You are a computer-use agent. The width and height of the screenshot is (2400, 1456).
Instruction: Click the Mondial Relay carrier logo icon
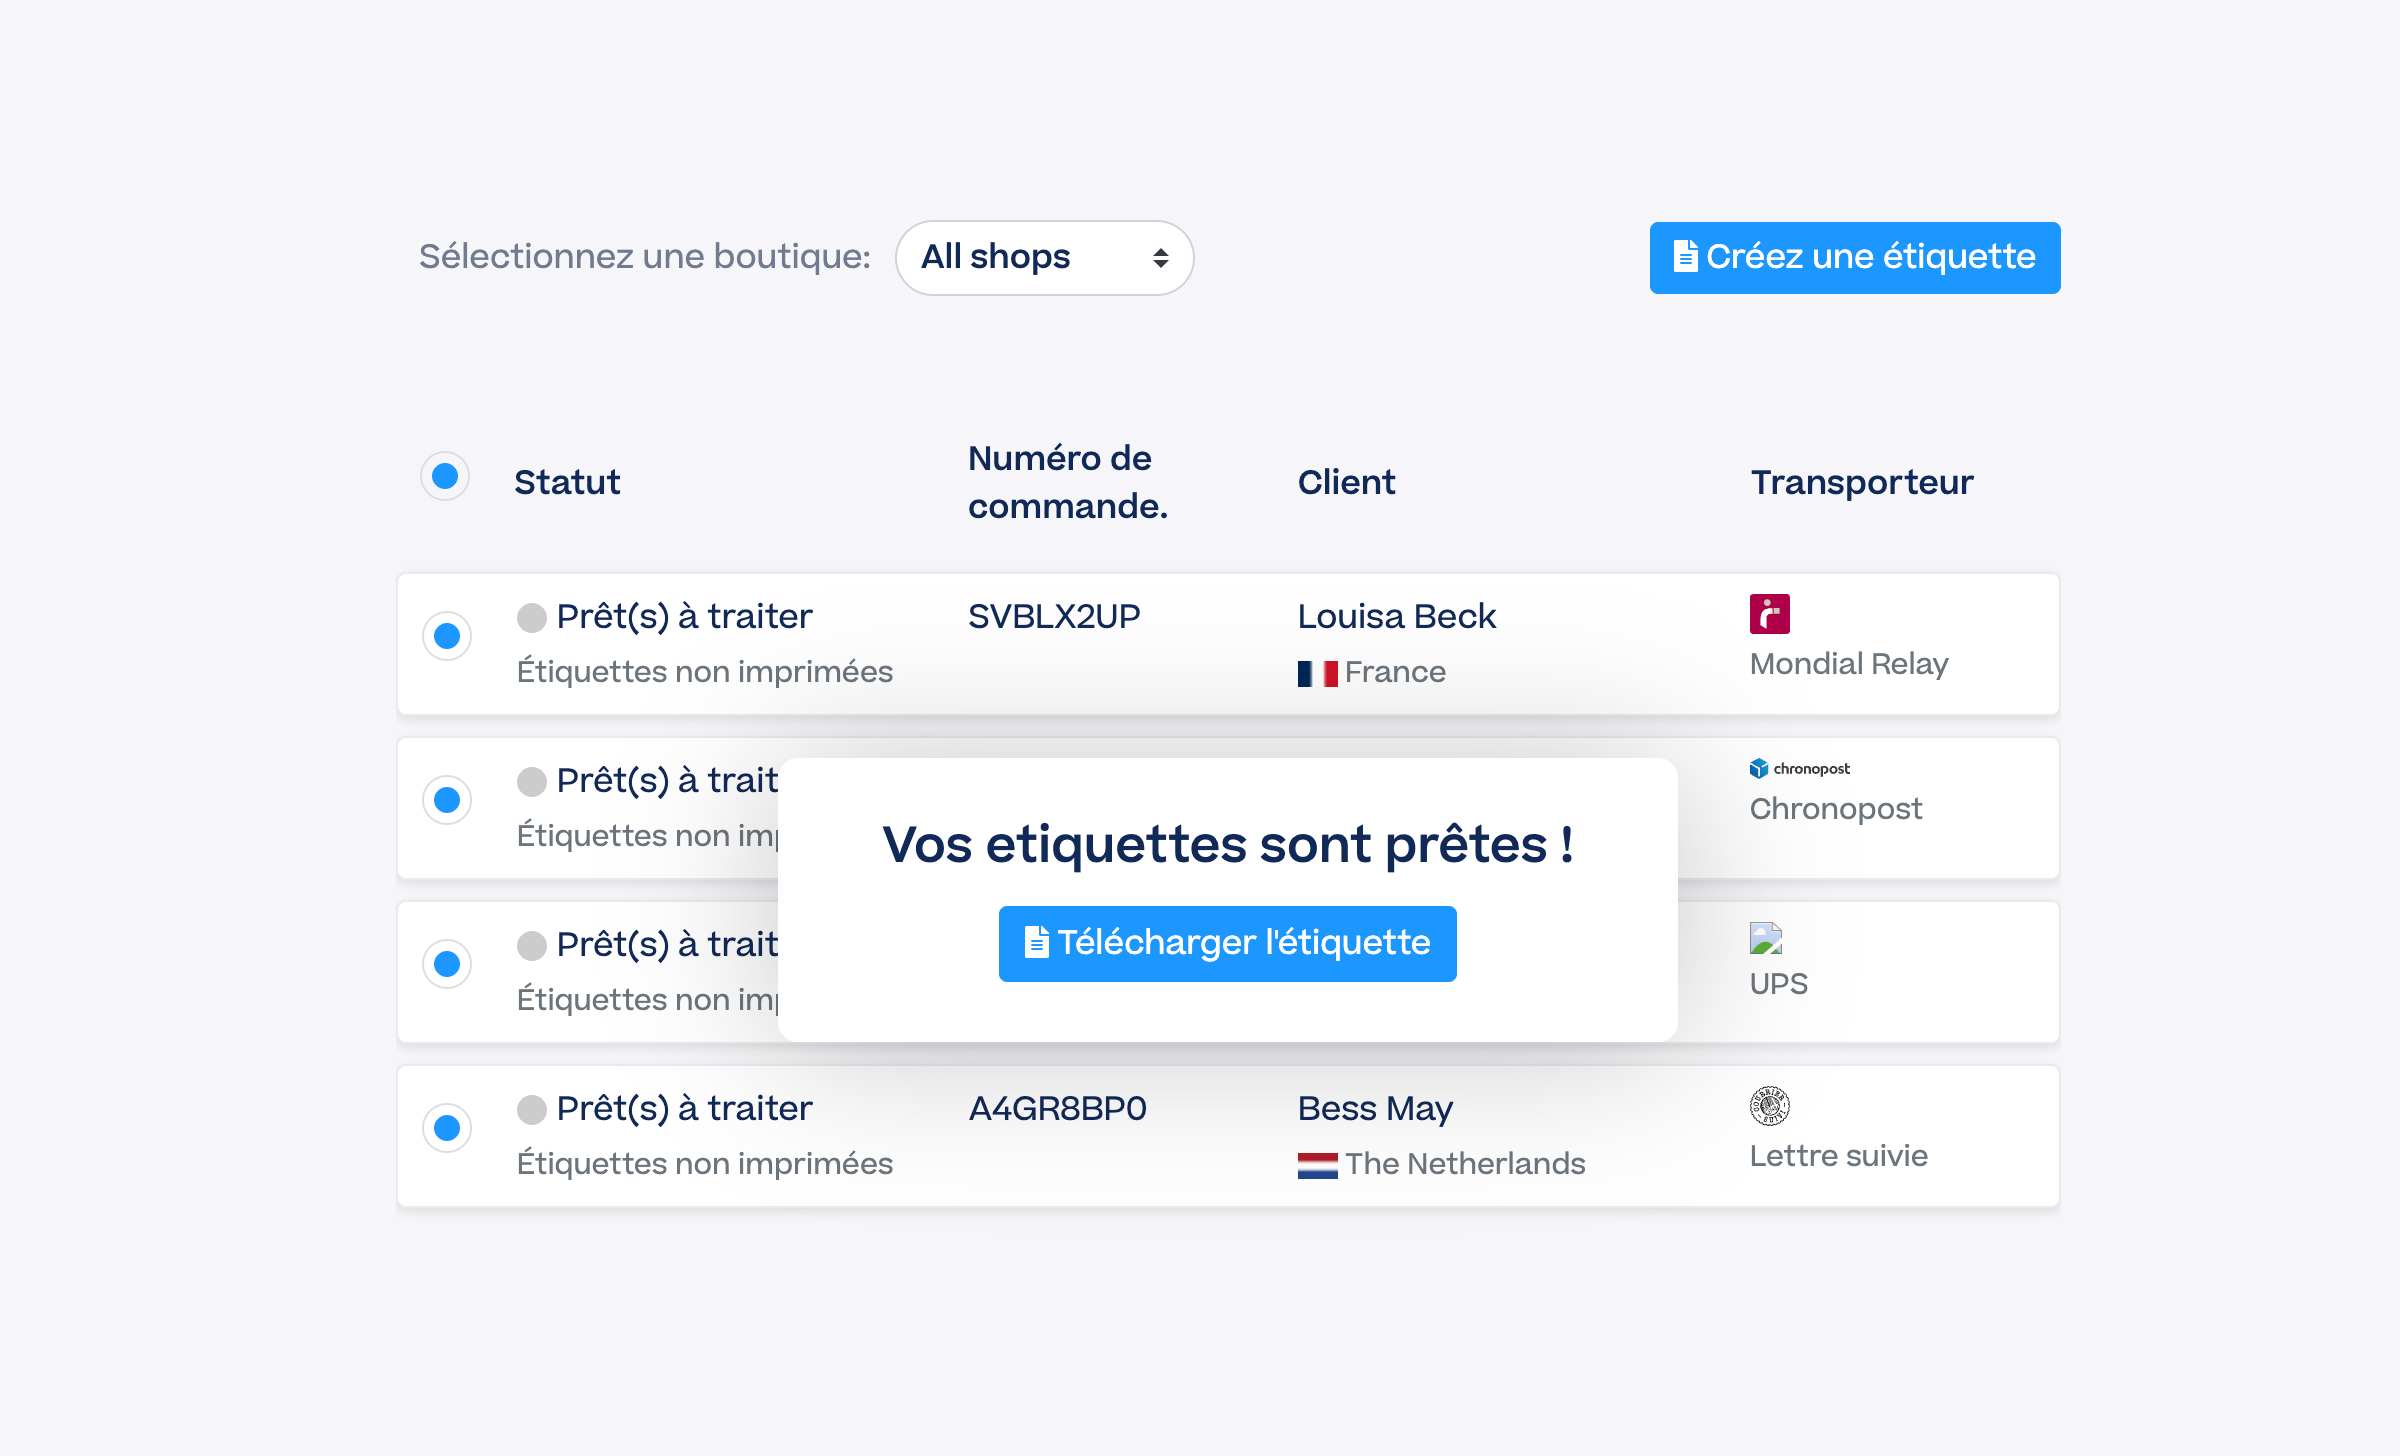(1769, 614)
